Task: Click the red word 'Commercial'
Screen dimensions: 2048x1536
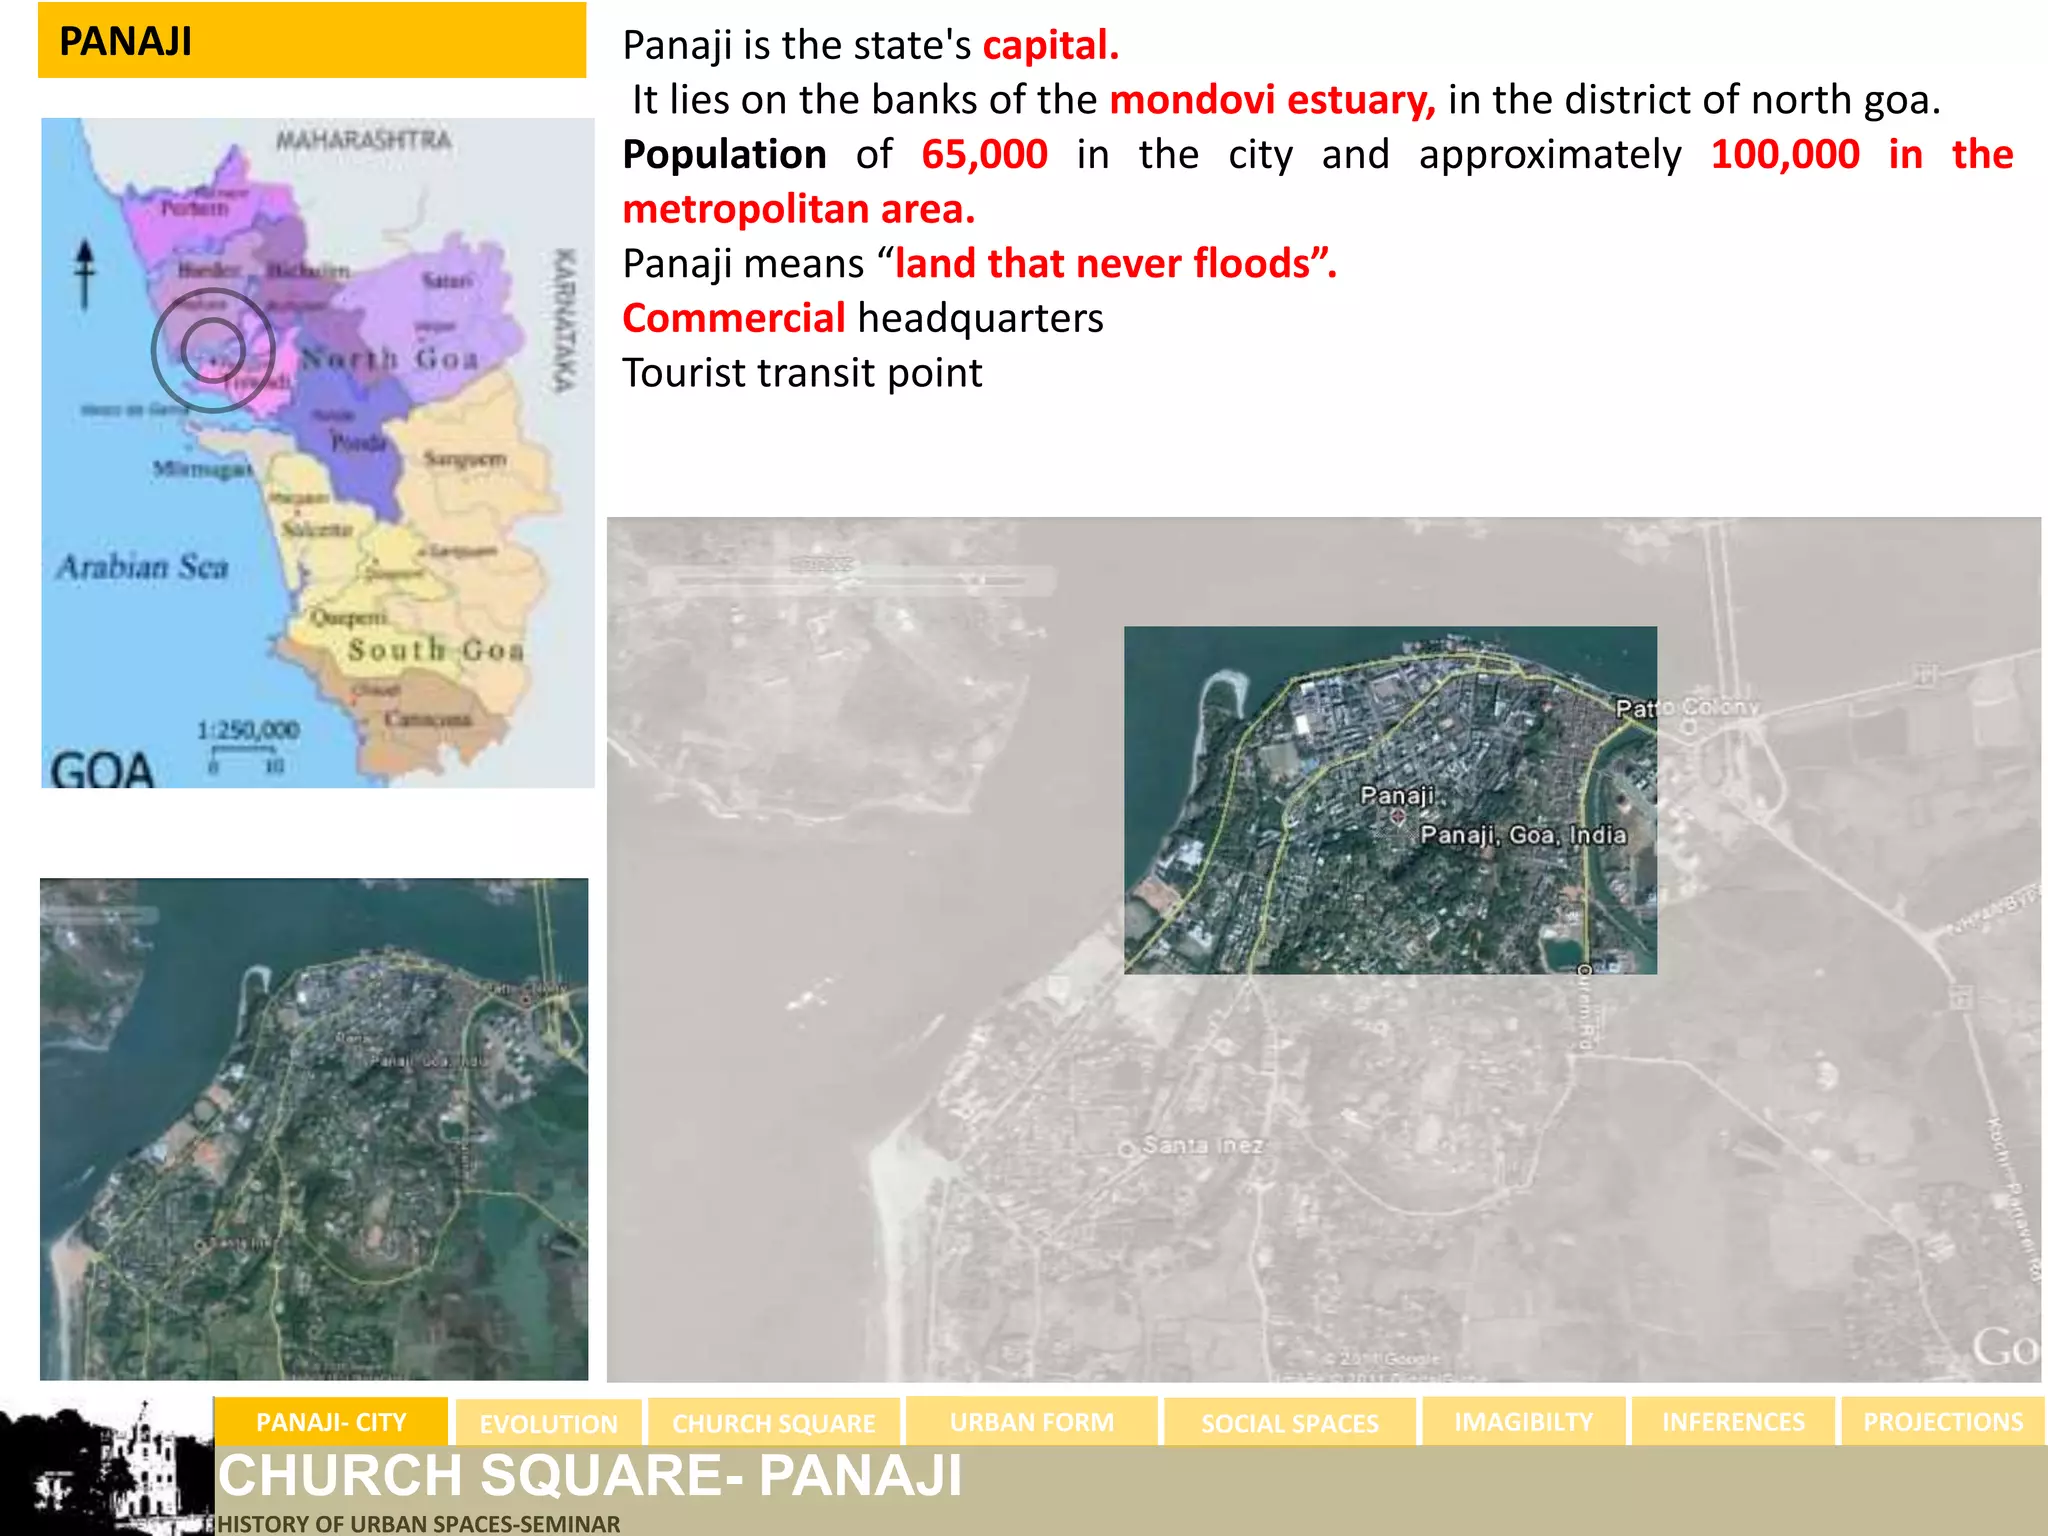Action: 734,318
